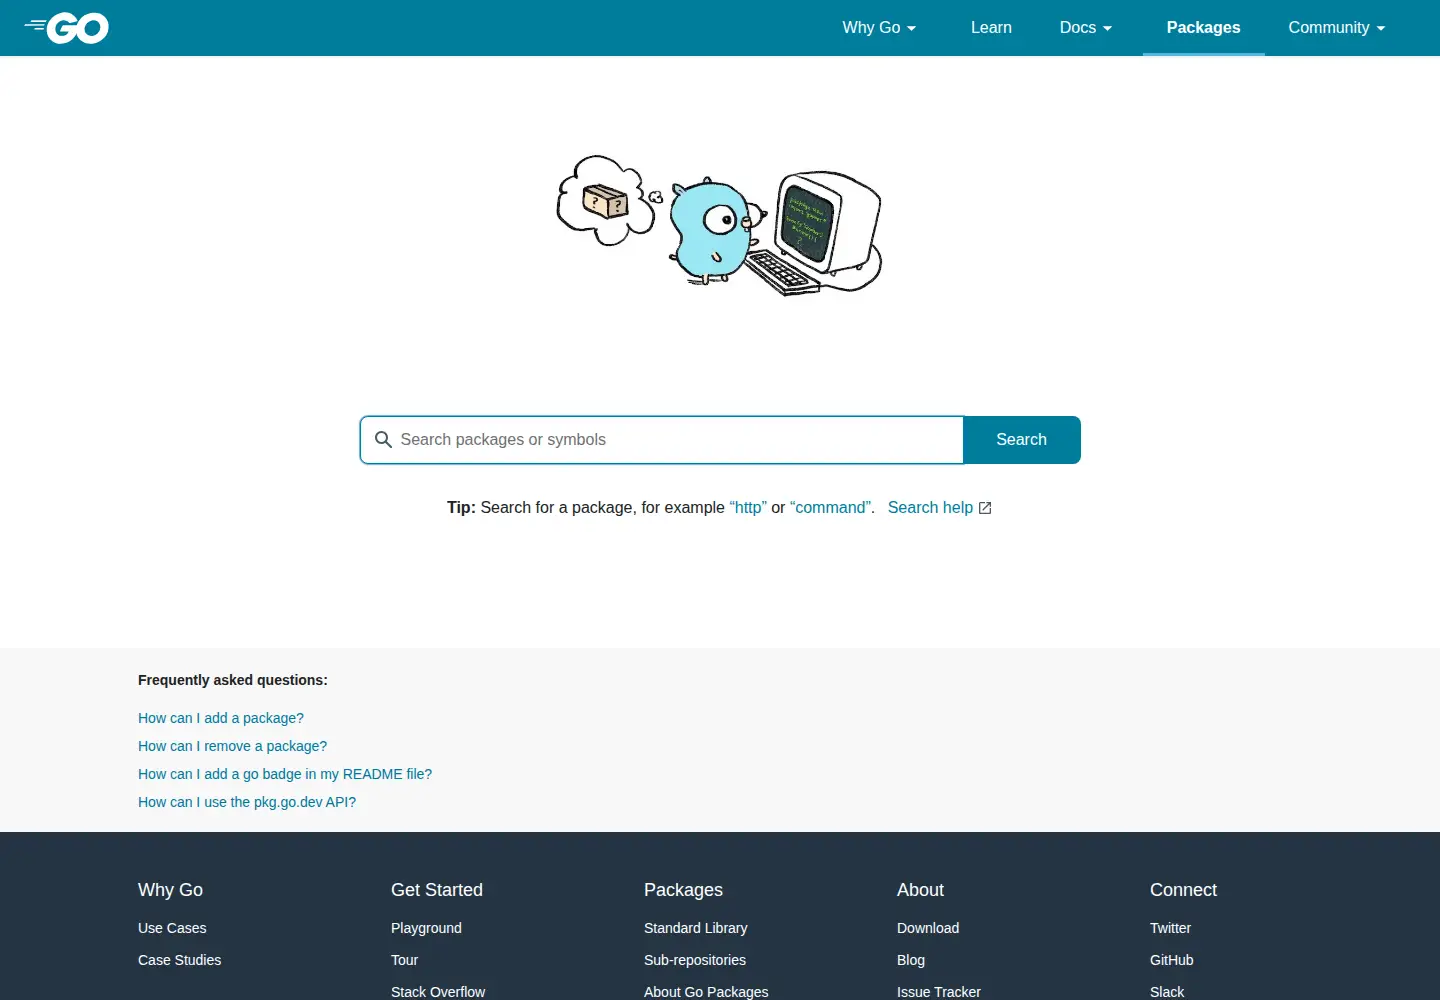Click the footer "About" heading
1440x1000 pixels.
(x=920, y=890)
